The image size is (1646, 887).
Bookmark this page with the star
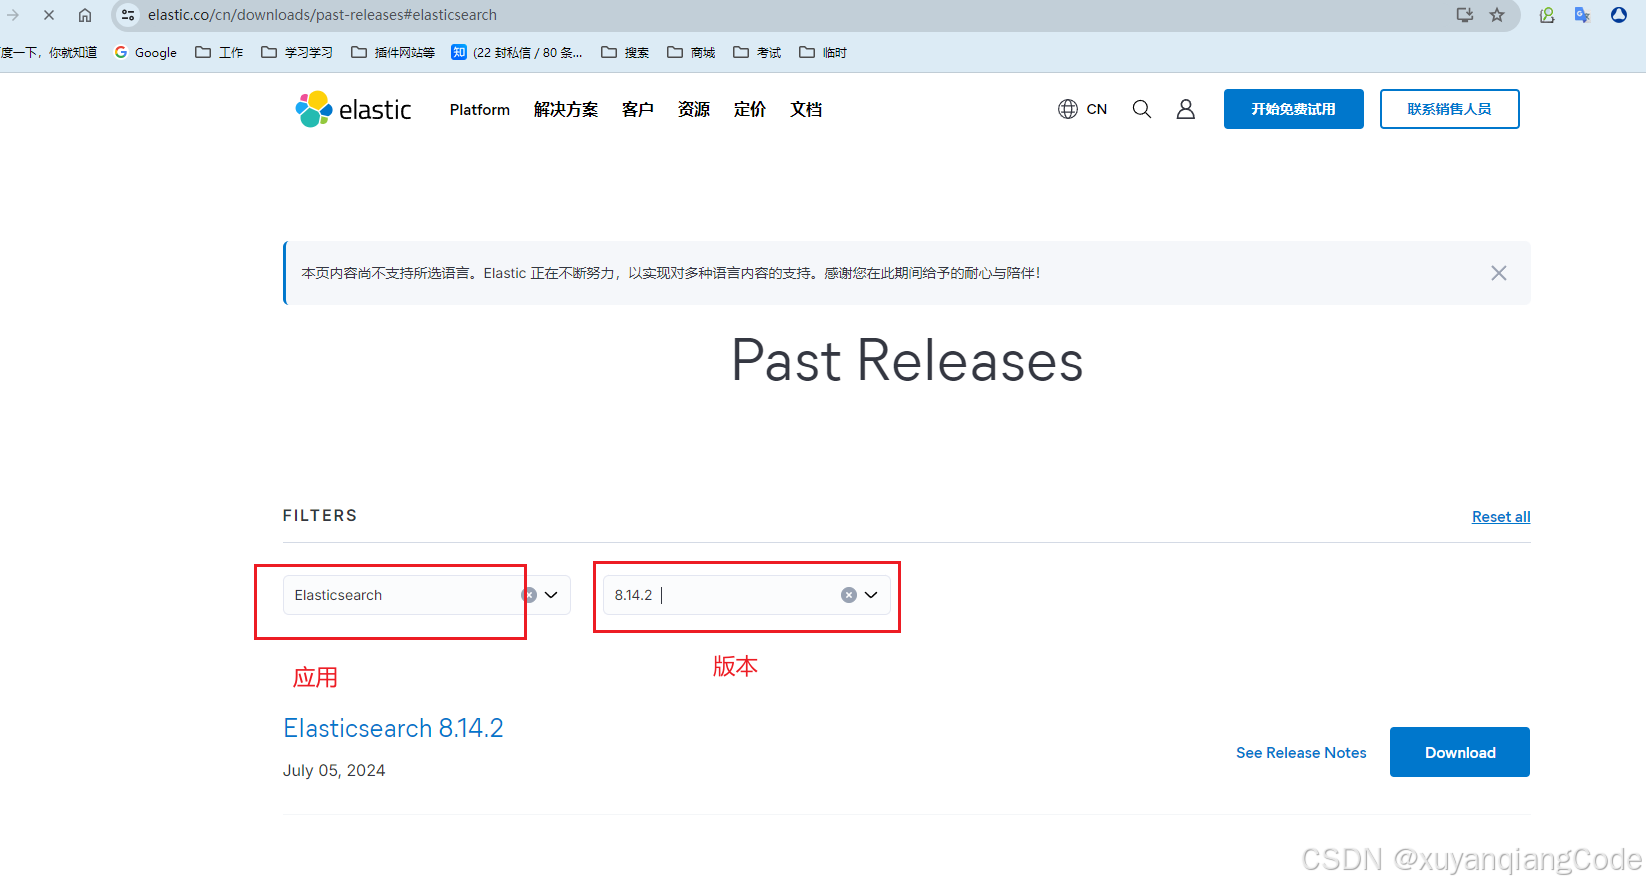pyautogui.click(x=1497, y=15)
